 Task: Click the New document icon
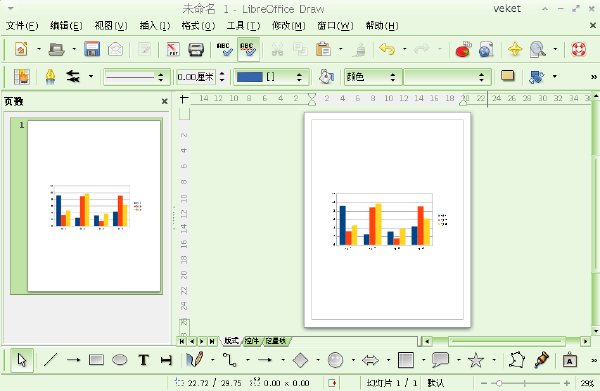tap(21, 49)
